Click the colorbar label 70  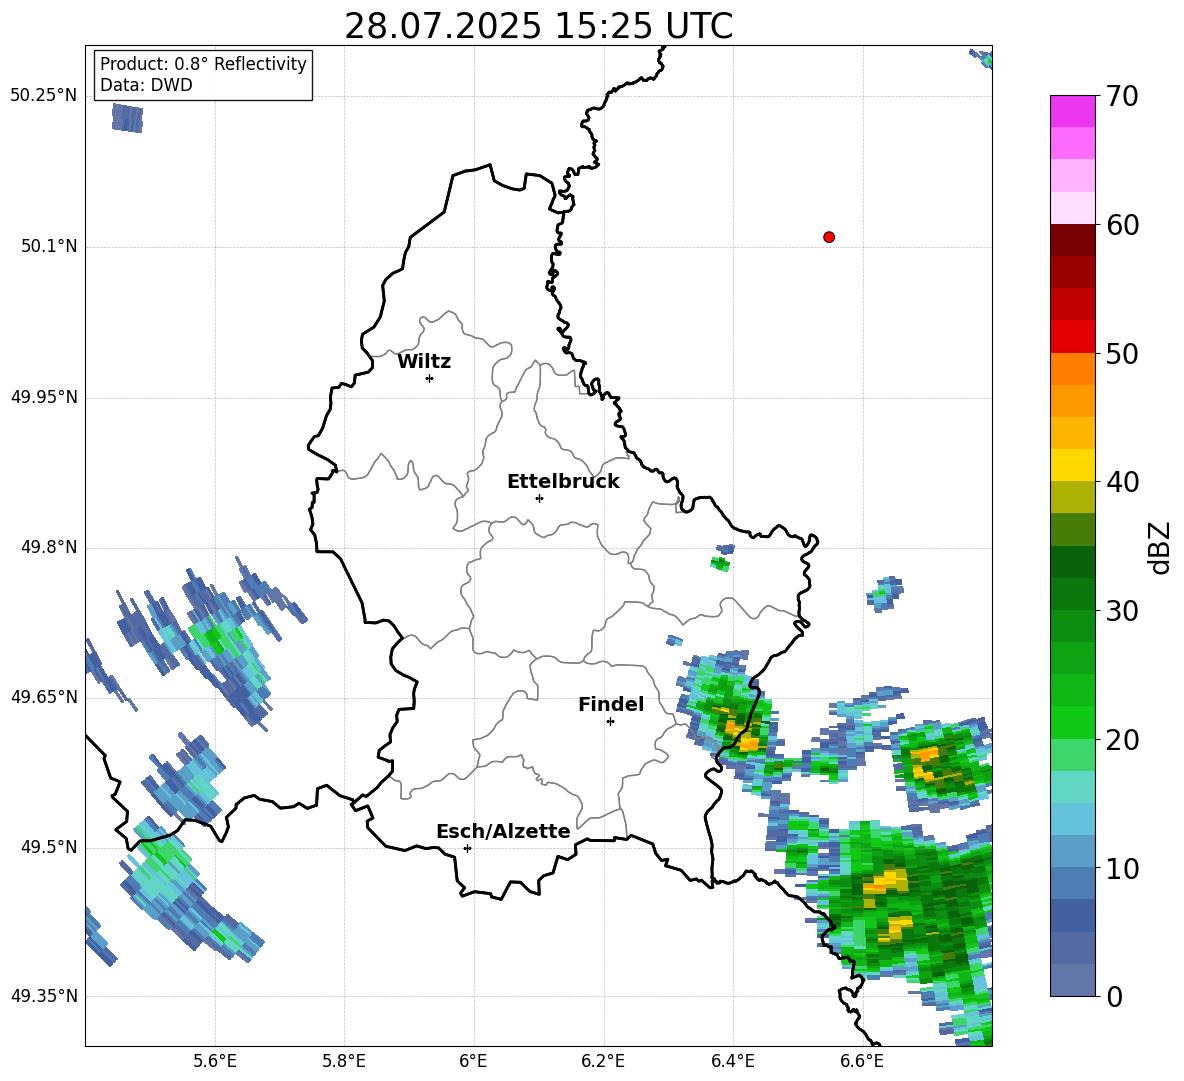pyautogui.click(x=1122, y=97)
